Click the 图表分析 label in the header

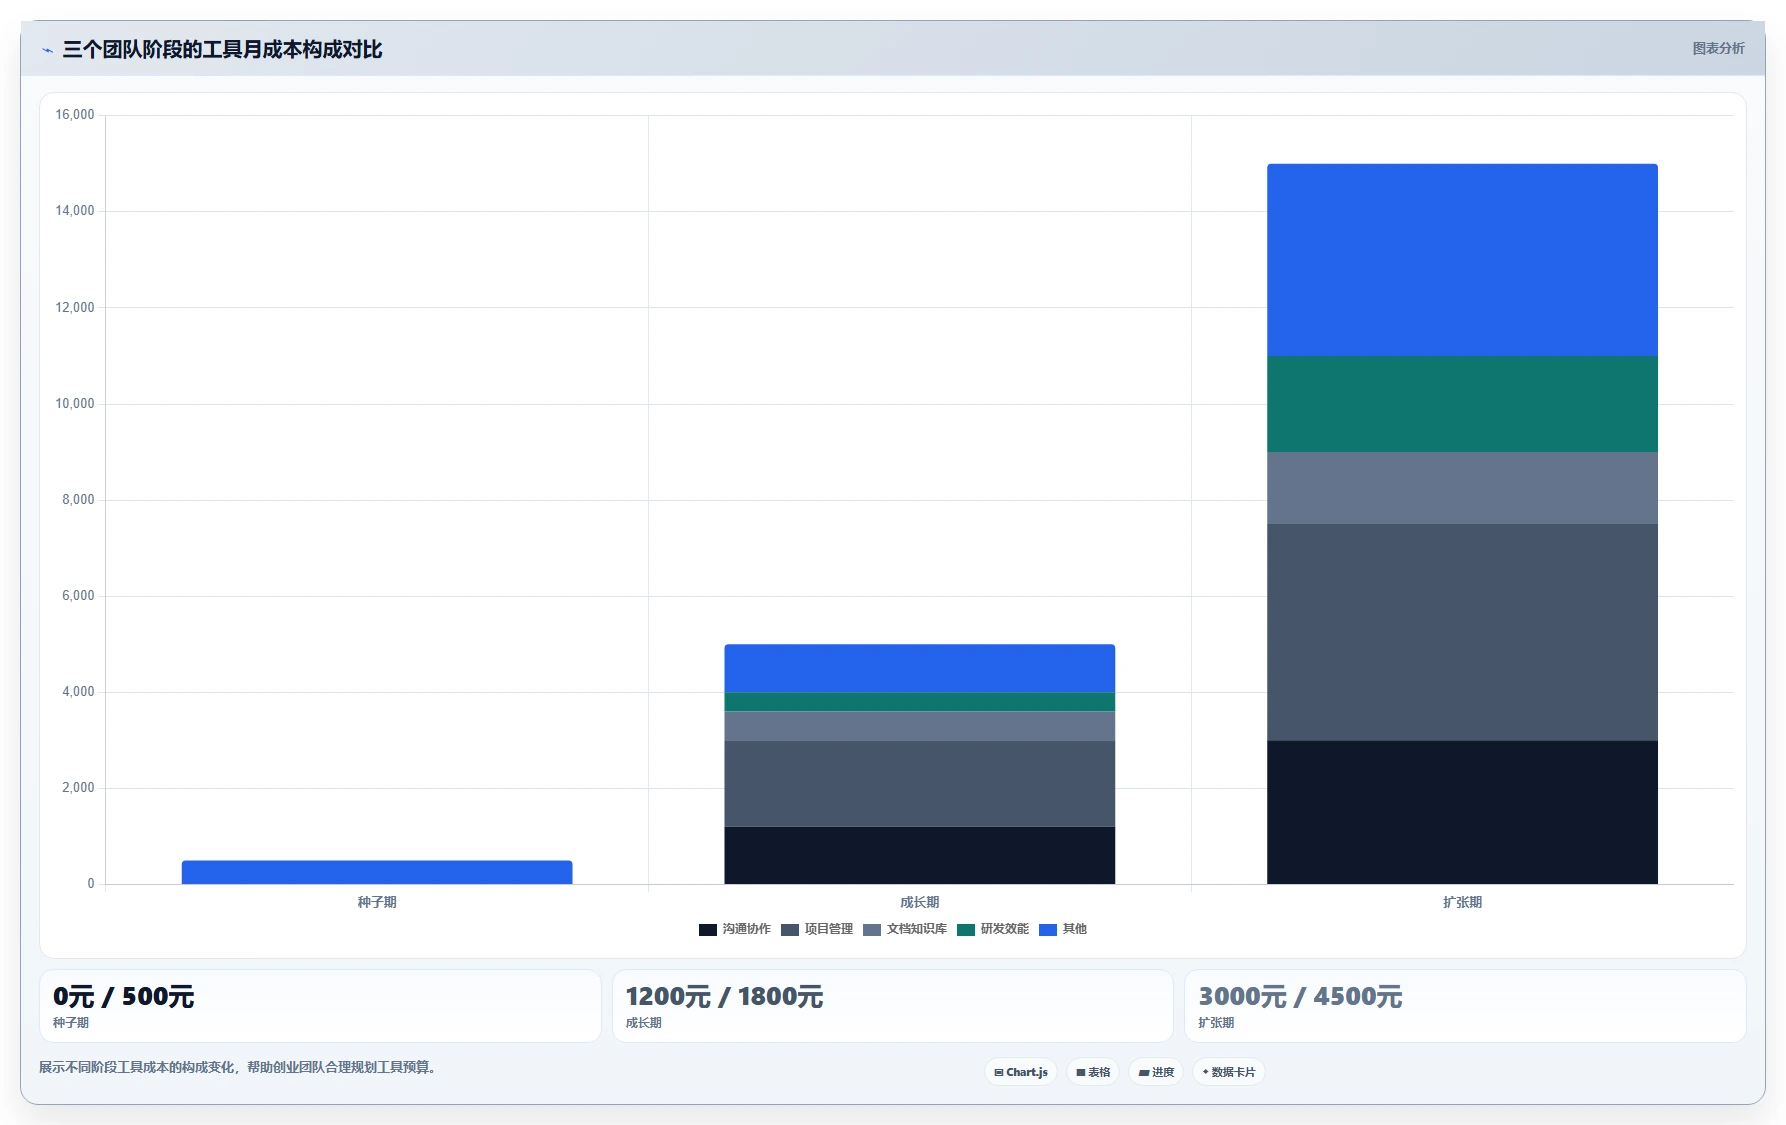1718,48
